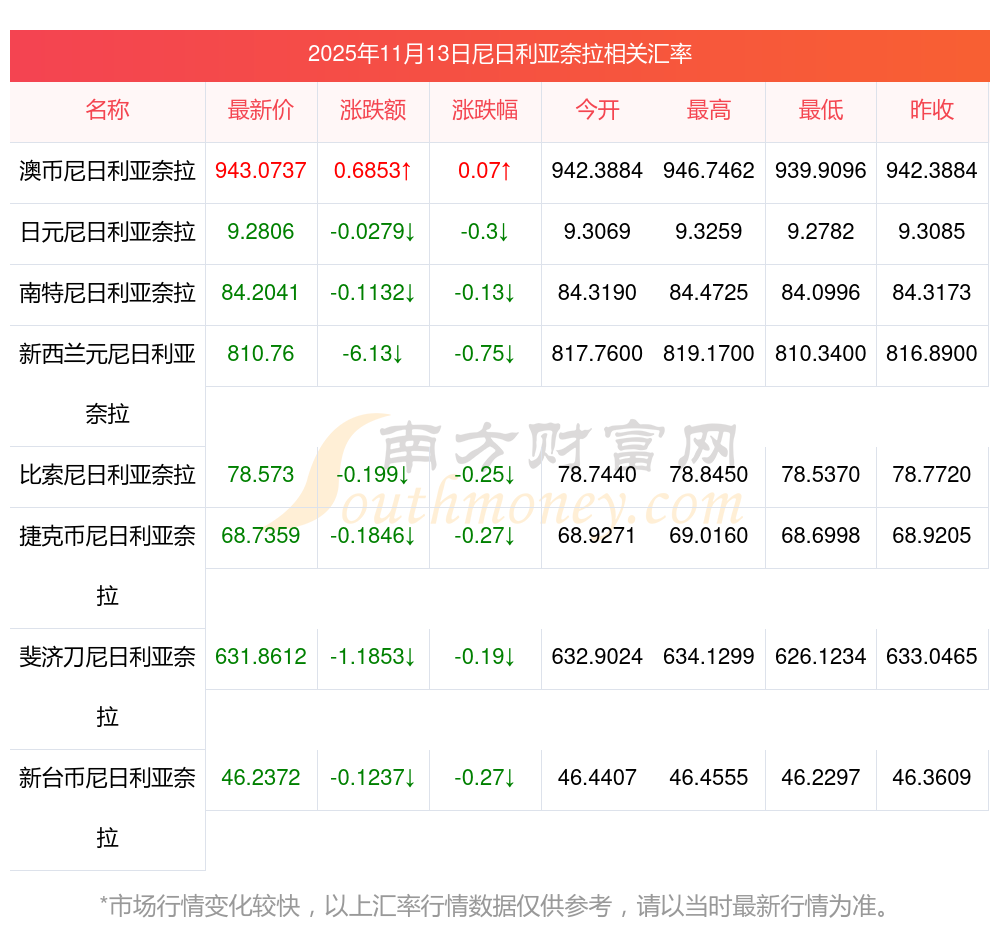The height and width of the screenshot is (937, 1000).
Task: Select the 新西兰元尼日利亚奈拉 row name
Action: tap(107, 383)
